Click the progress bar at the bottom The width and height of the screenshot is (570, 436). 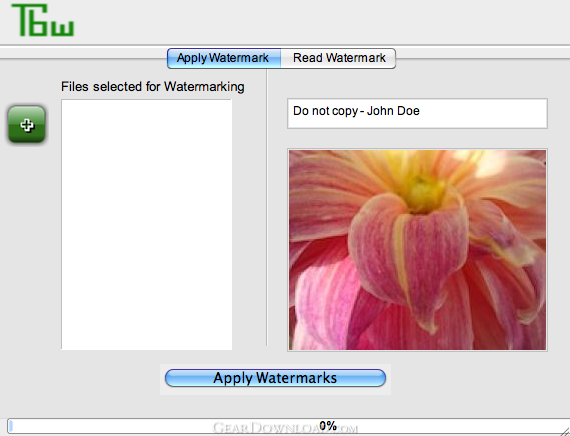click(285, 426)
